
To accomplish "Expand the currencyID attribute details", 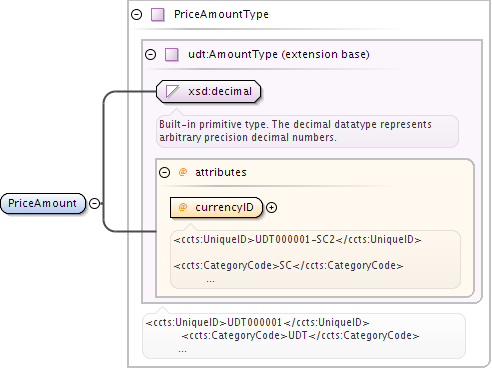I will (x=272, y=207).
